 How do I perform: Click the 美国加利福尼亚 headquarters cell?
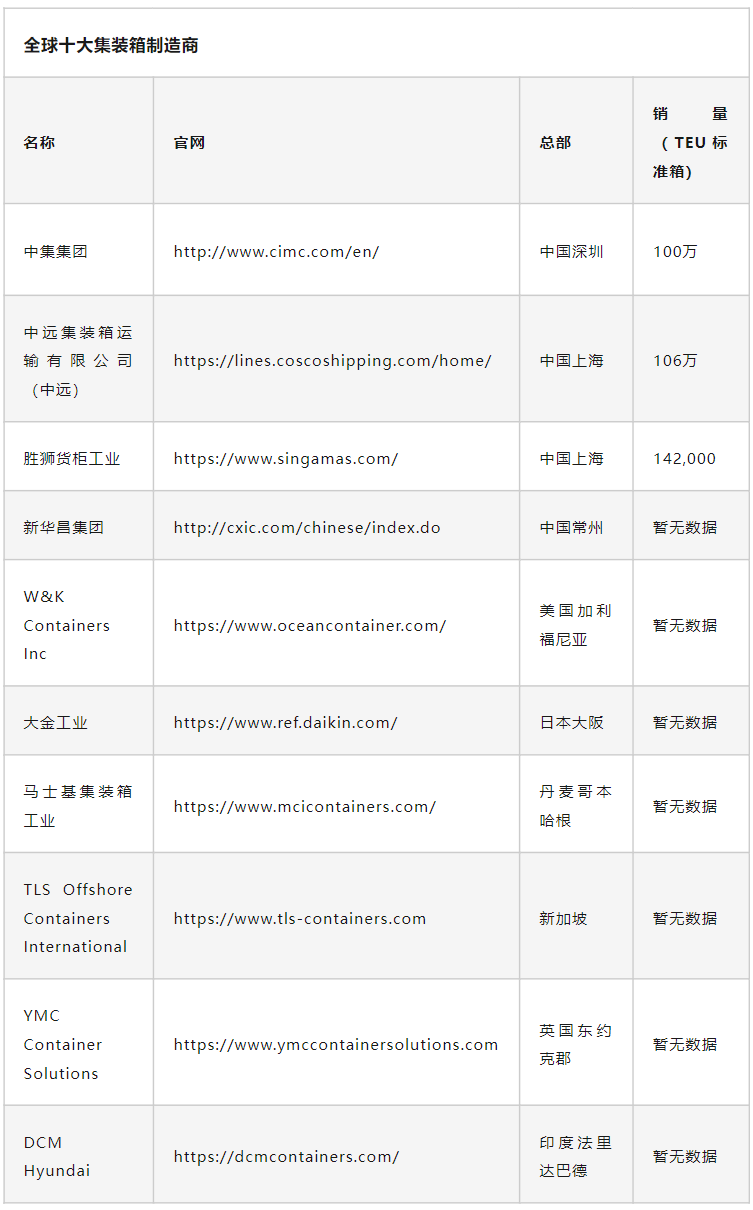[x=576, y=625]
